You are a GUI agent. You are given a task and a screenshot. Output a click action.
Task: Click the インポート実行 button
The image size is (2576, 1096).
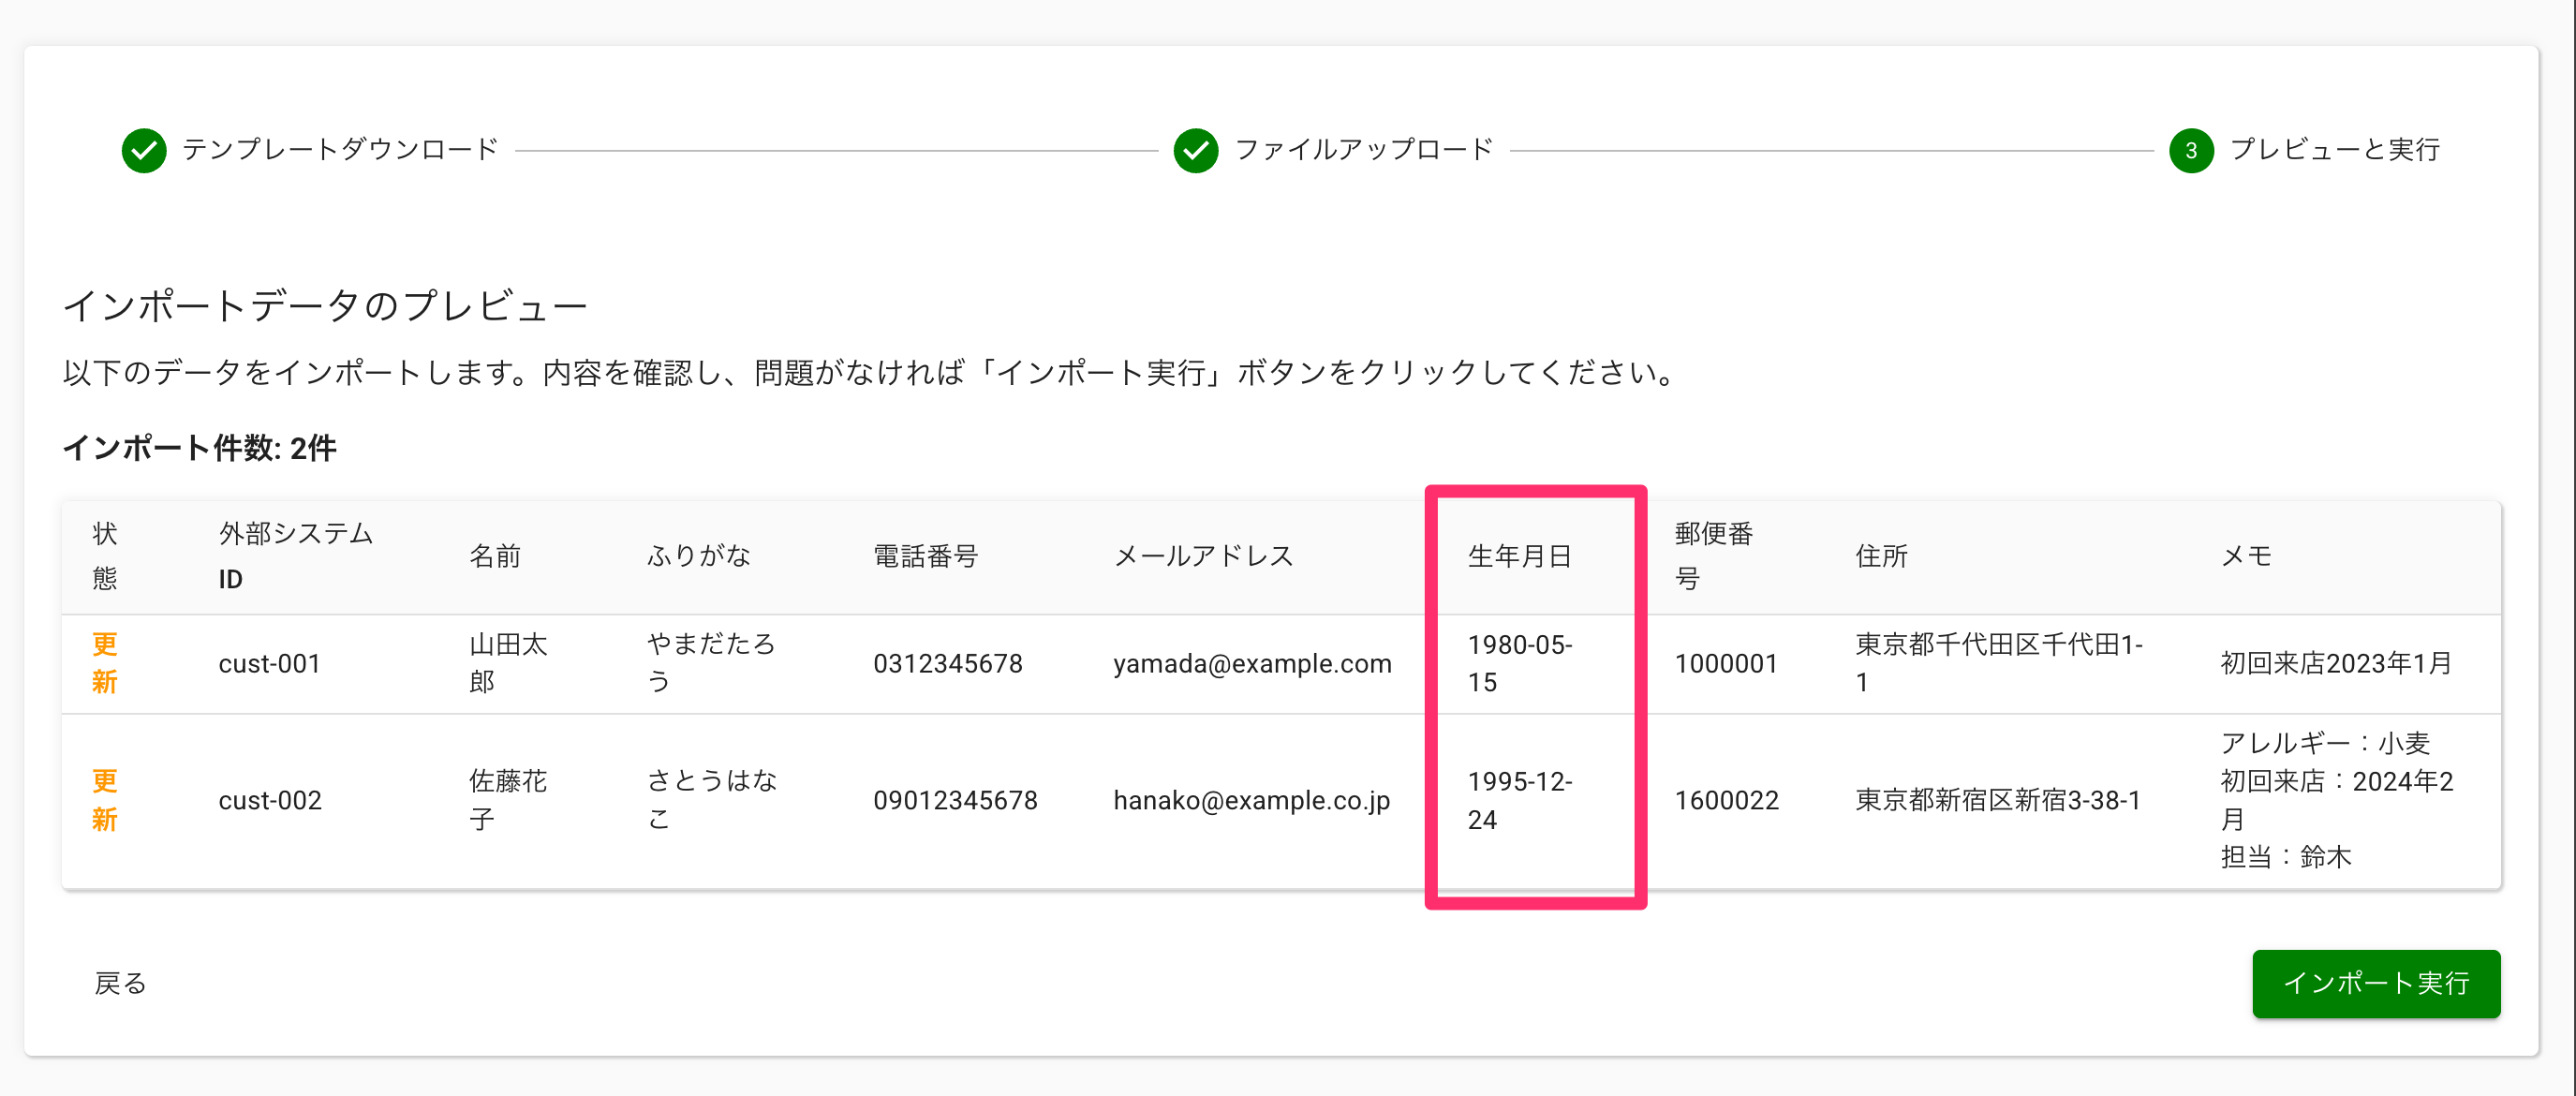2376,983
